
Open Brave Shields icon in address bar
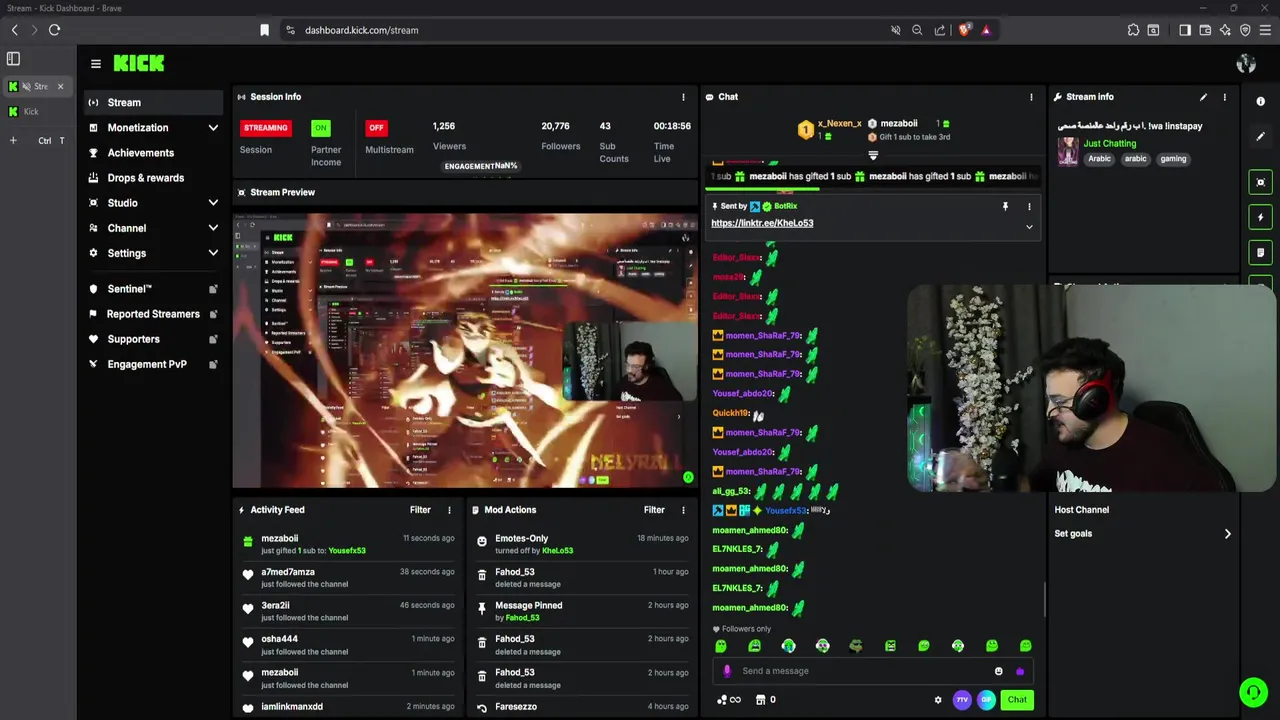(x=964, y=30)
